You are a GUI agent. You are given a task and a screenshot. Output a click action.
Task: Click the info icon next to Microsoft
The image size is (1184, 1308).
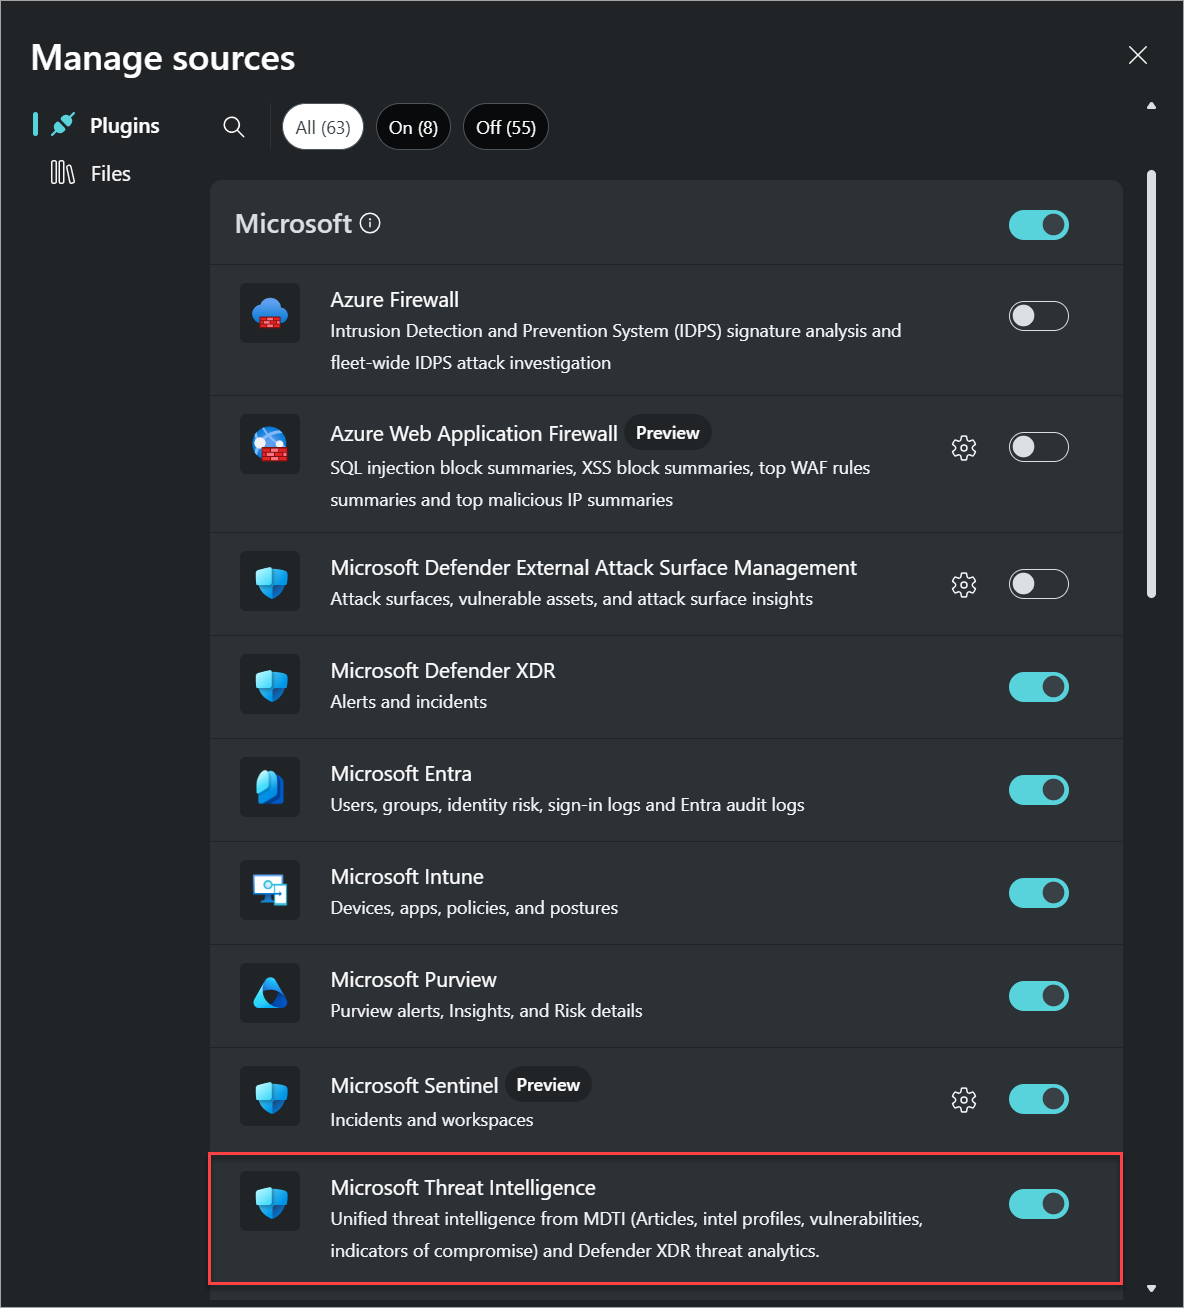370,223
